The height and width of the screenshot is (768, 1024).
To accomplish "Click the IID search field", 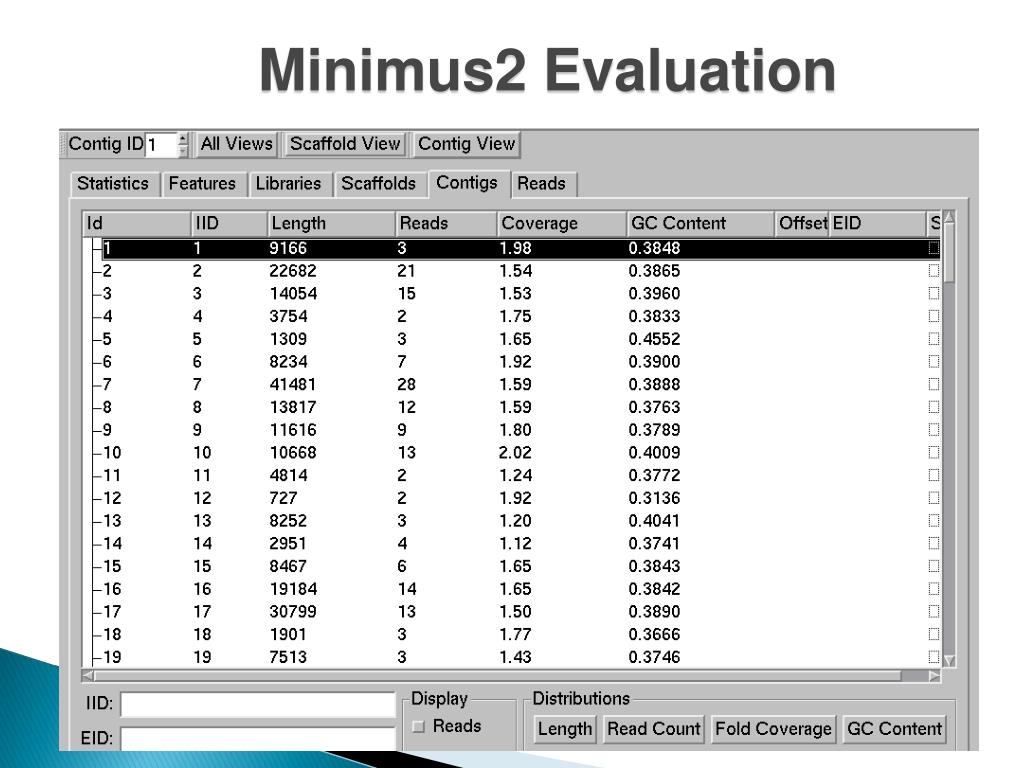I will click(x=258, y=705).
